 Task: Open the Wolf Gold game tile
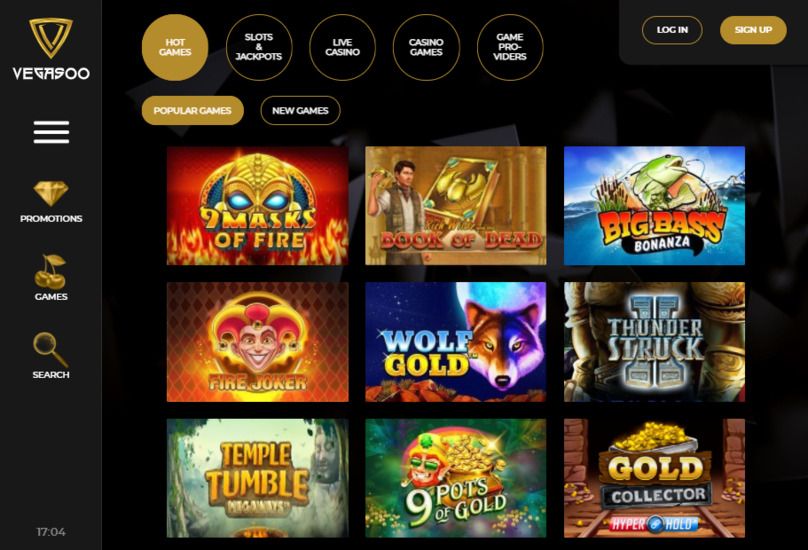pos(456,342)
